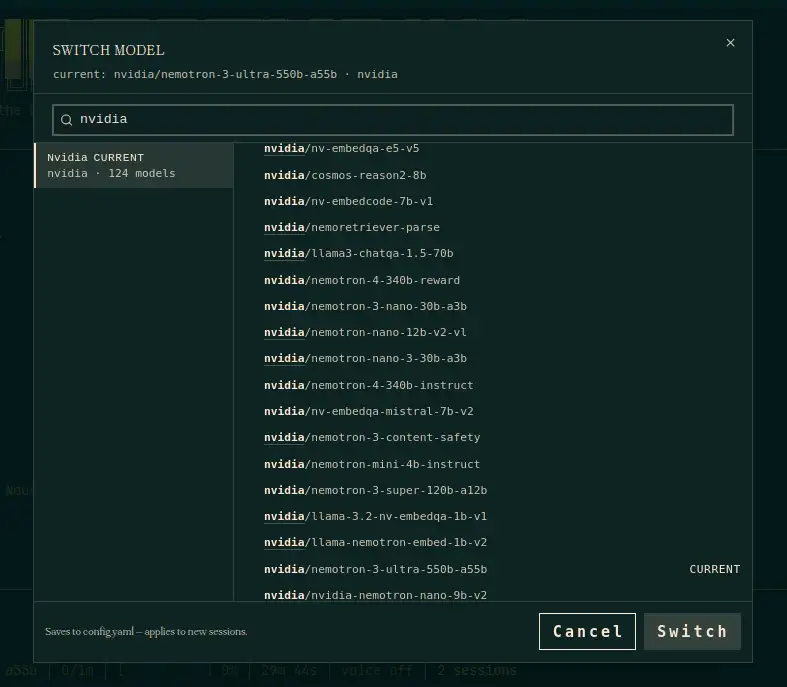Close the Switch Model dialog
787x687 pixels.
pos(730,43)
